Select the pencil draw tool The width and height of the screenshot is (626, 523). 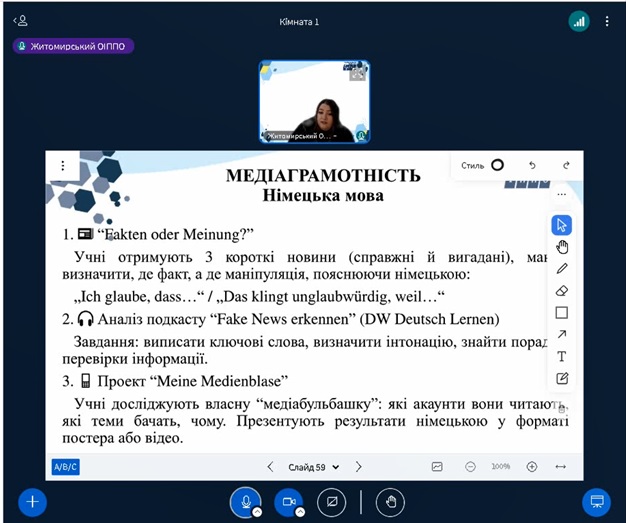(x=561, y=269)
